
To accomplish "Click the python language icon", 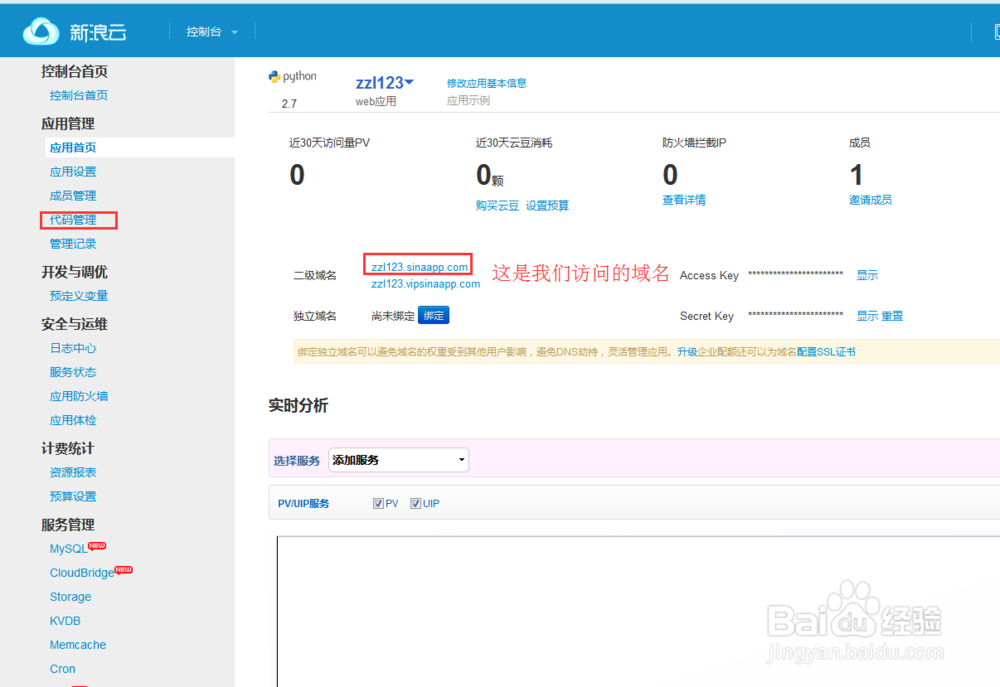I will (x=274, y=77).
